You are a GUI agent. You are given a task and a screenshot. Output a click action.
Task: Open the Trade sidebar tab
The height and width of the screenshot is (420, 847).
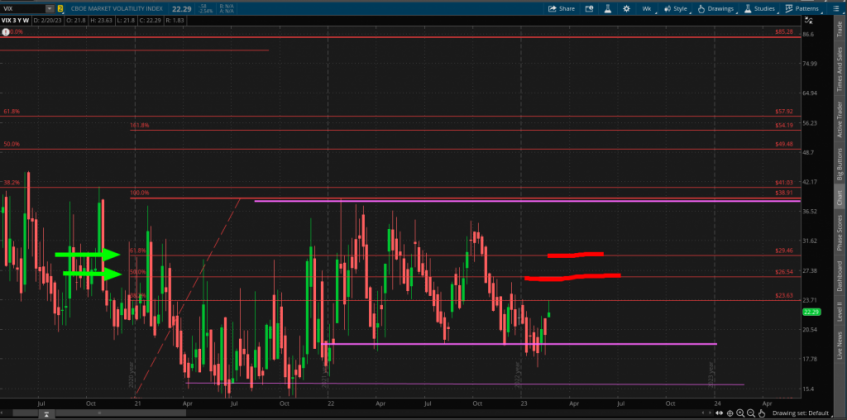click(839, 28)
